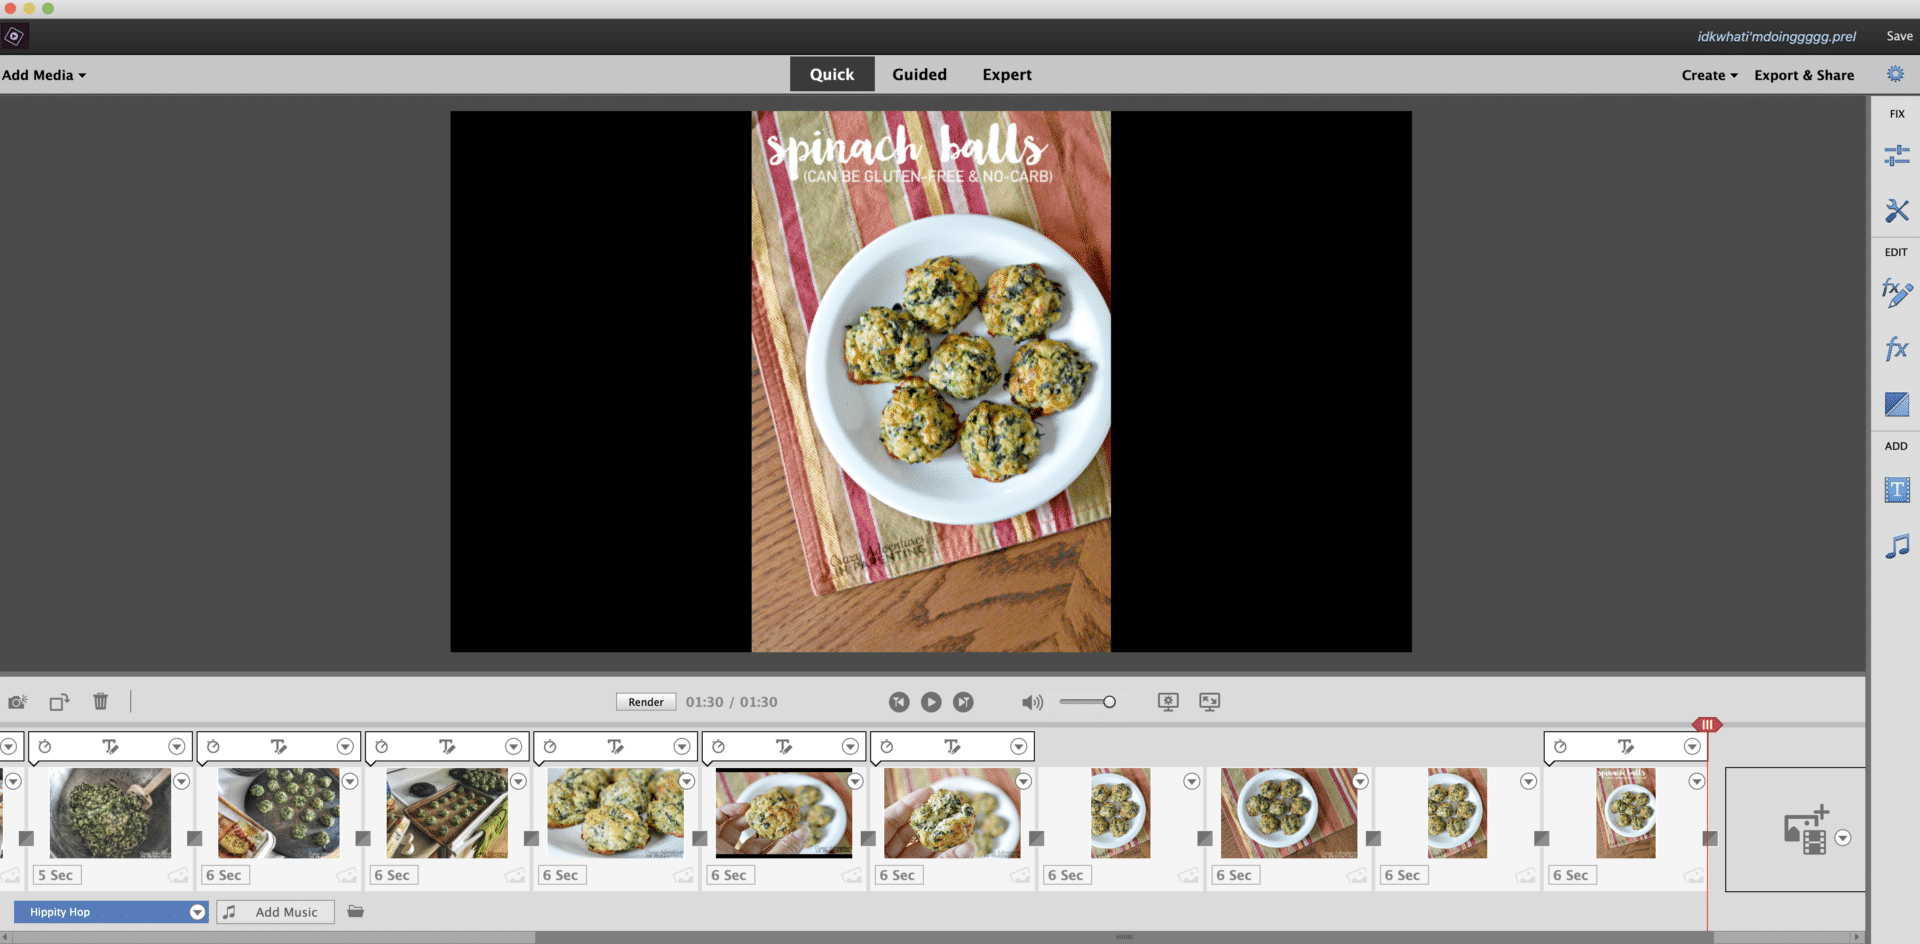Click the 5 Sec duration field
1920x944 pixels.
[x=56, y=875]
